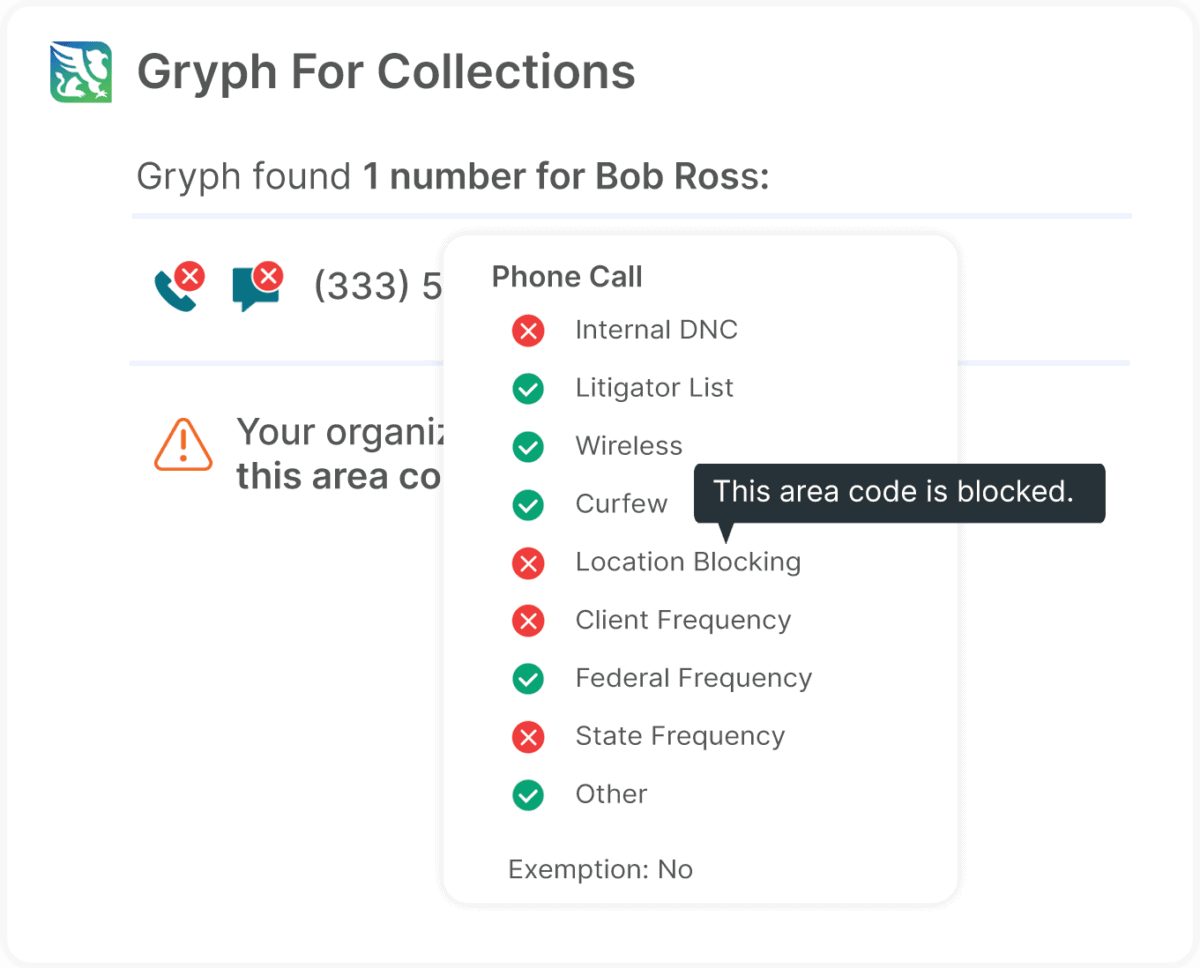The width and height of the screenshot is (1200, 968).
Task: Click the red X beside Internal DNC
Action: (x=528, y=331)
